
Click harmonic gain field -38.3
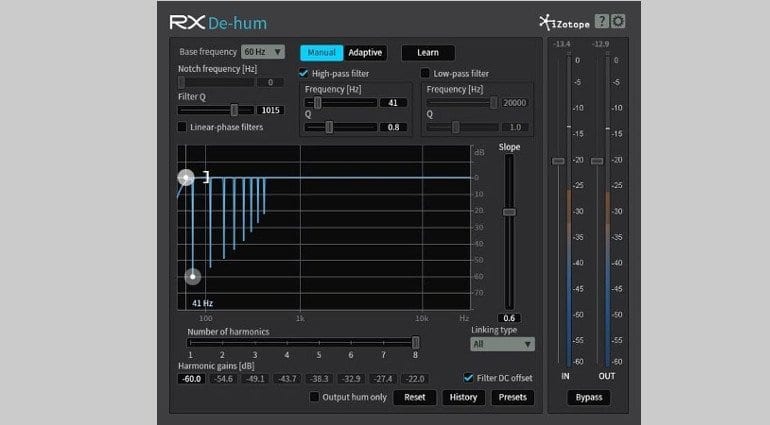319,379
